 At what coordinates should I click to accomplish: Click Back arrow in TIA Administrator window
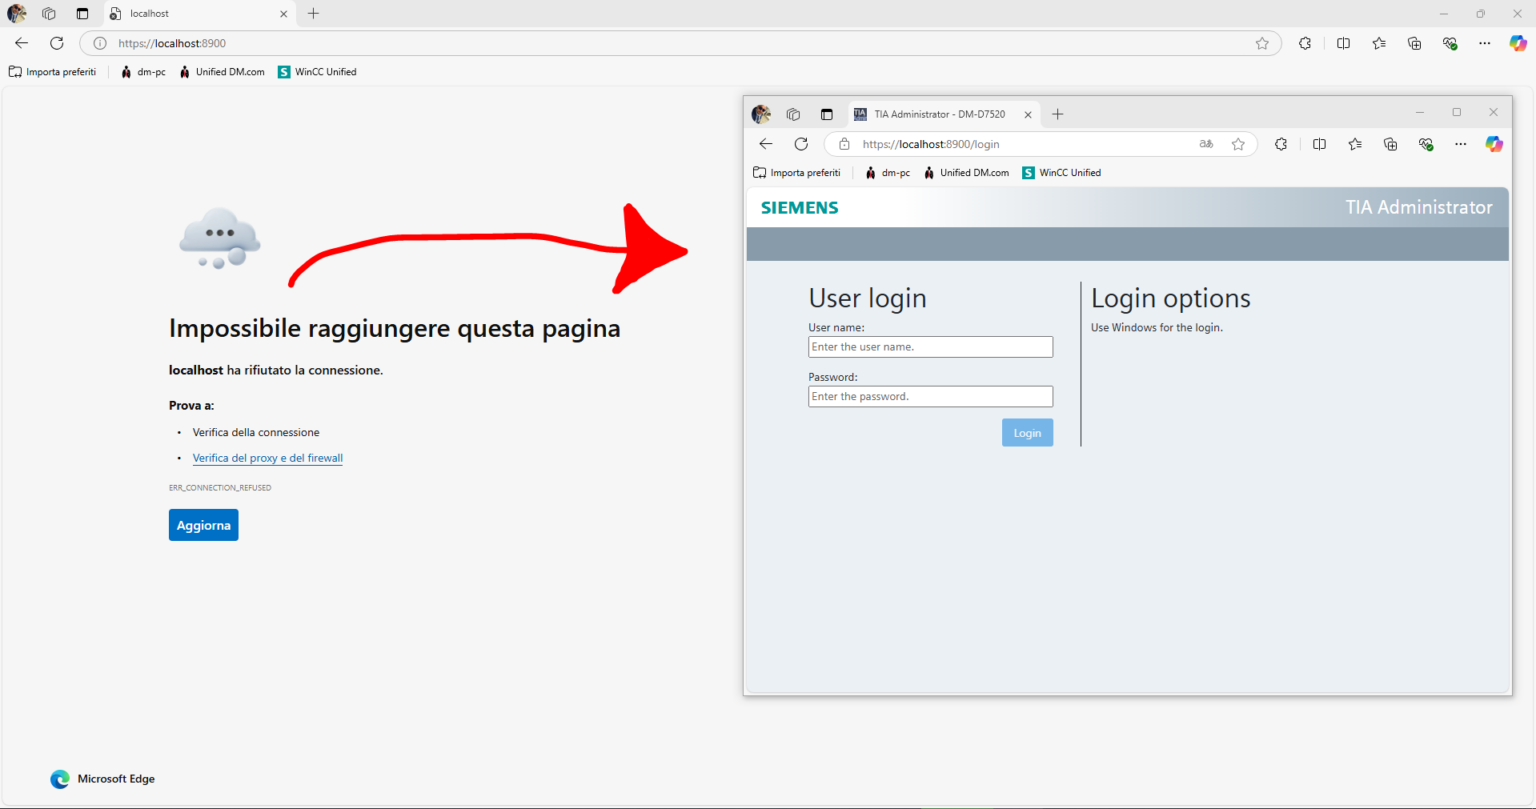click(x=766, y=144)
